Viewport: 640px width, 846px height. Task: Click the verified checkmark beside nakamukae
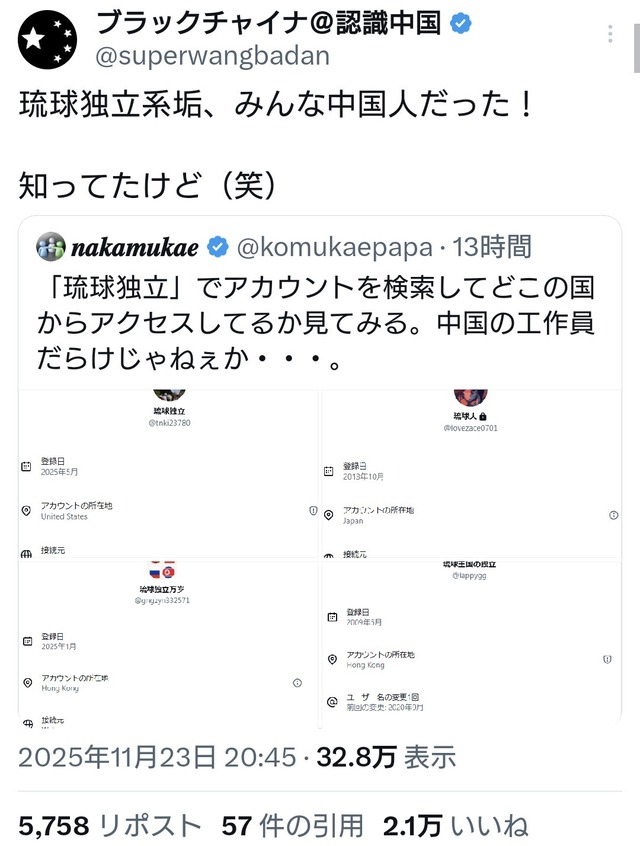point(216,245)
